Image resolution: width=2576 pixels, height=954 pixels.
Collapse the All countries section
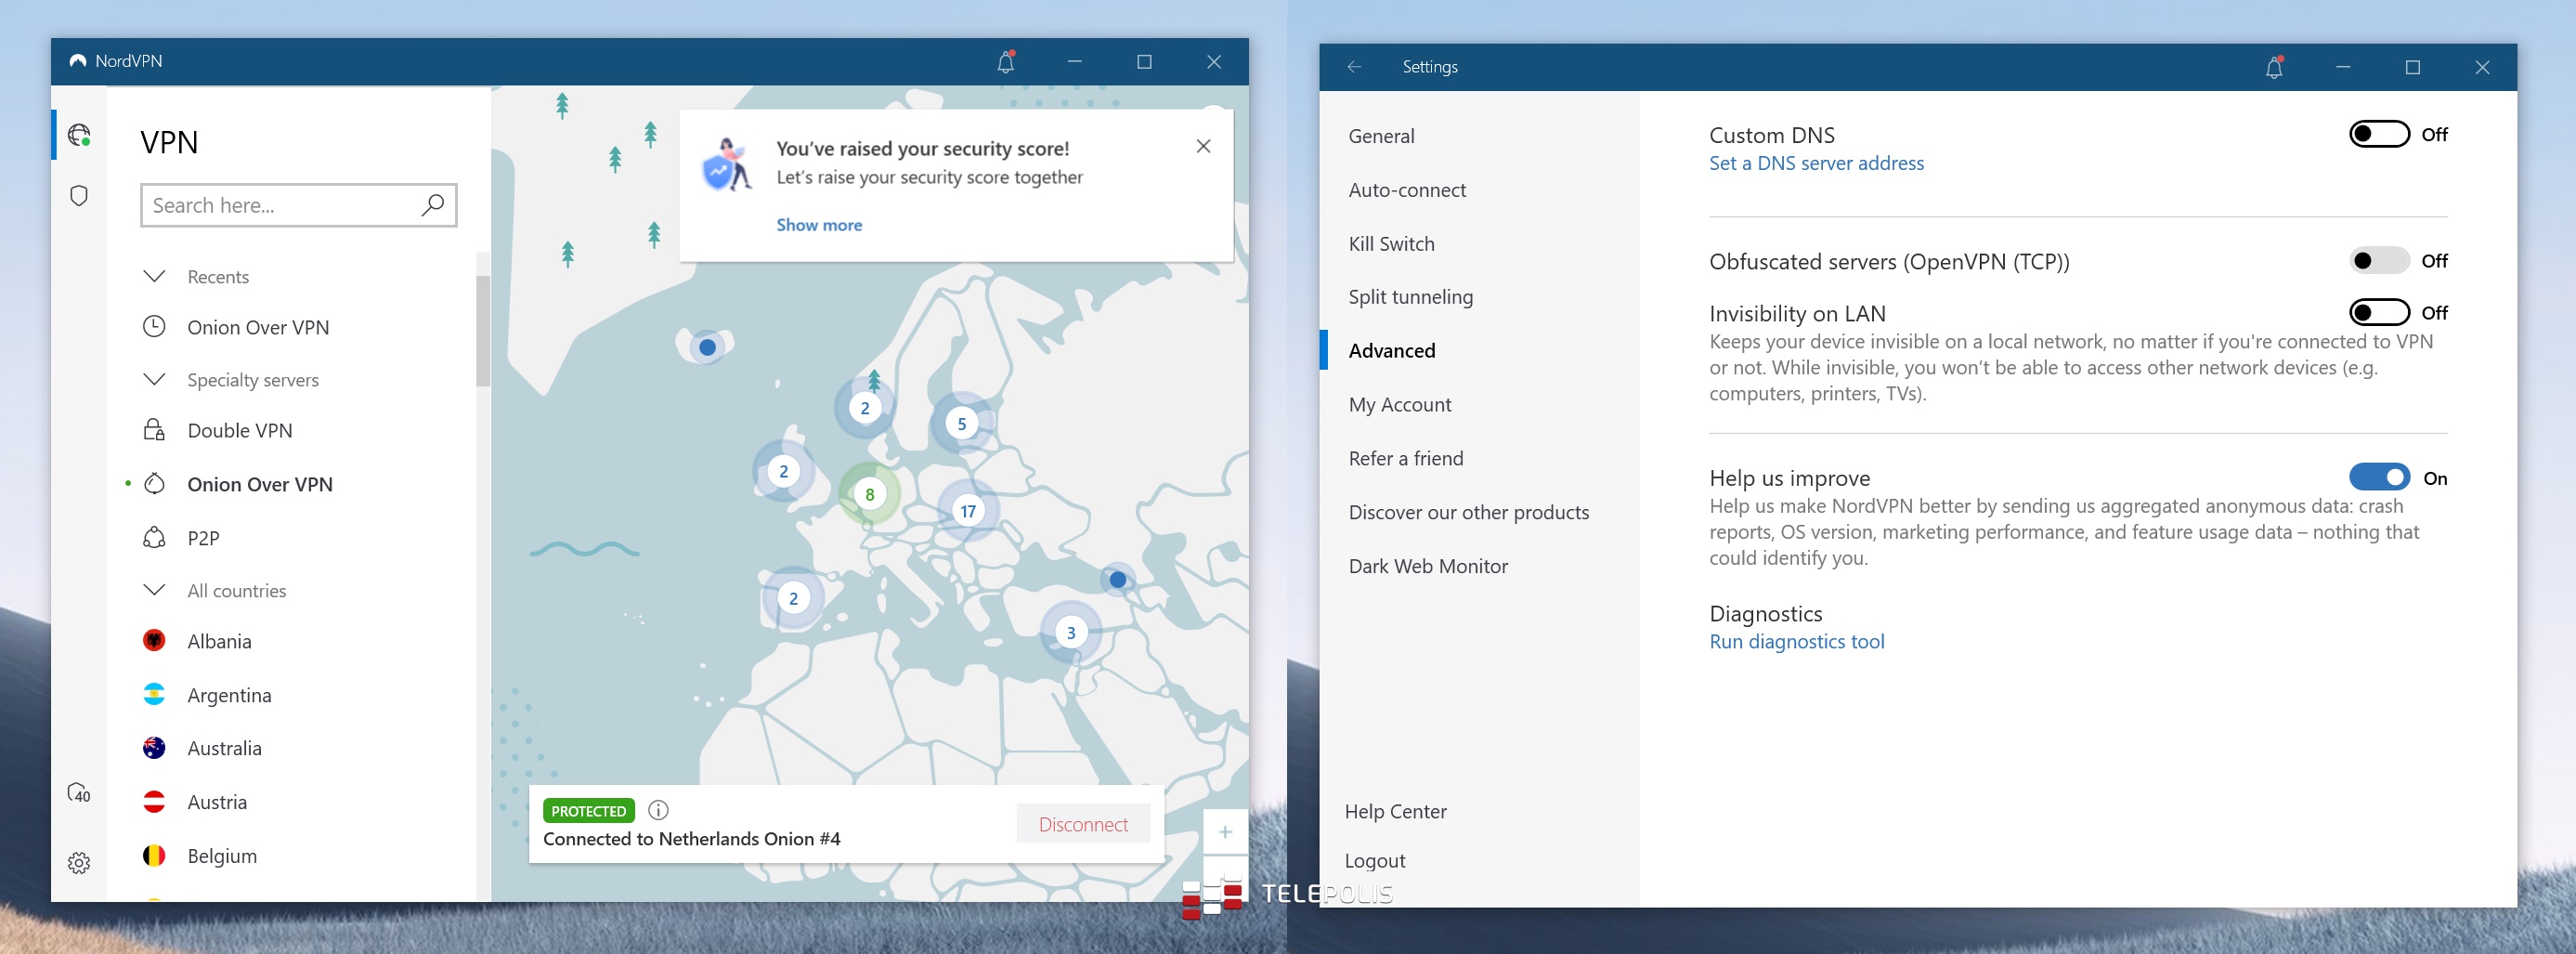(154, 590)
